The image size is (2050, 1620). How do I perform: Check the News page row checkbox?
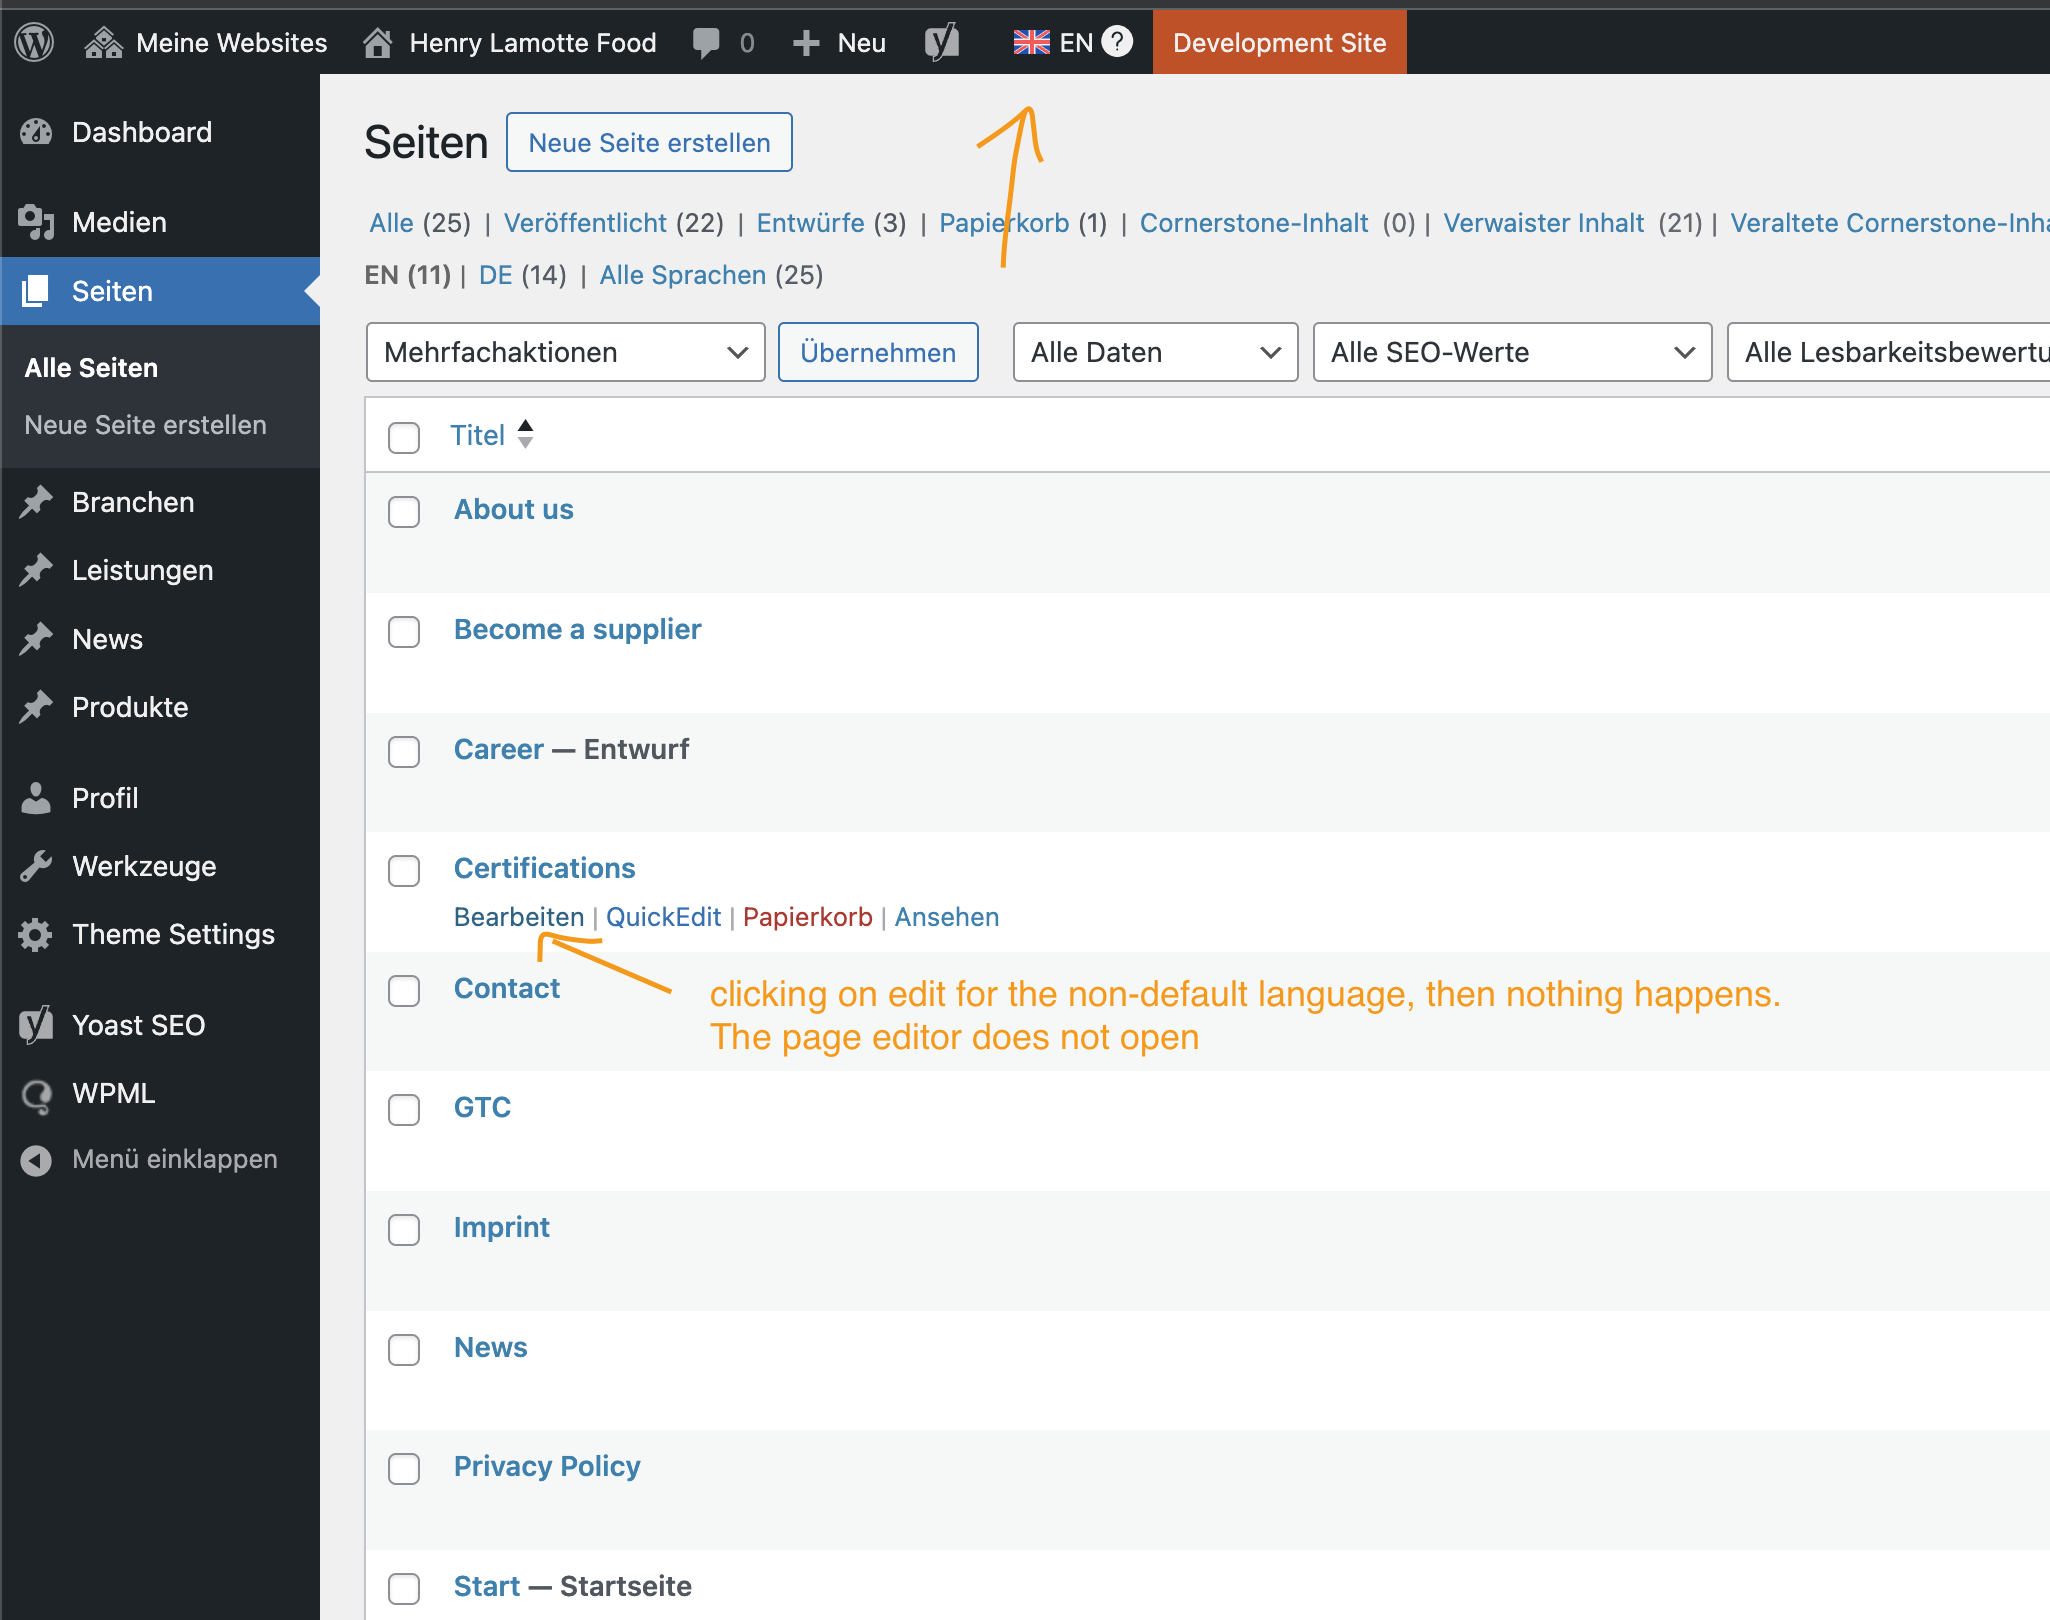[404, 1349]
